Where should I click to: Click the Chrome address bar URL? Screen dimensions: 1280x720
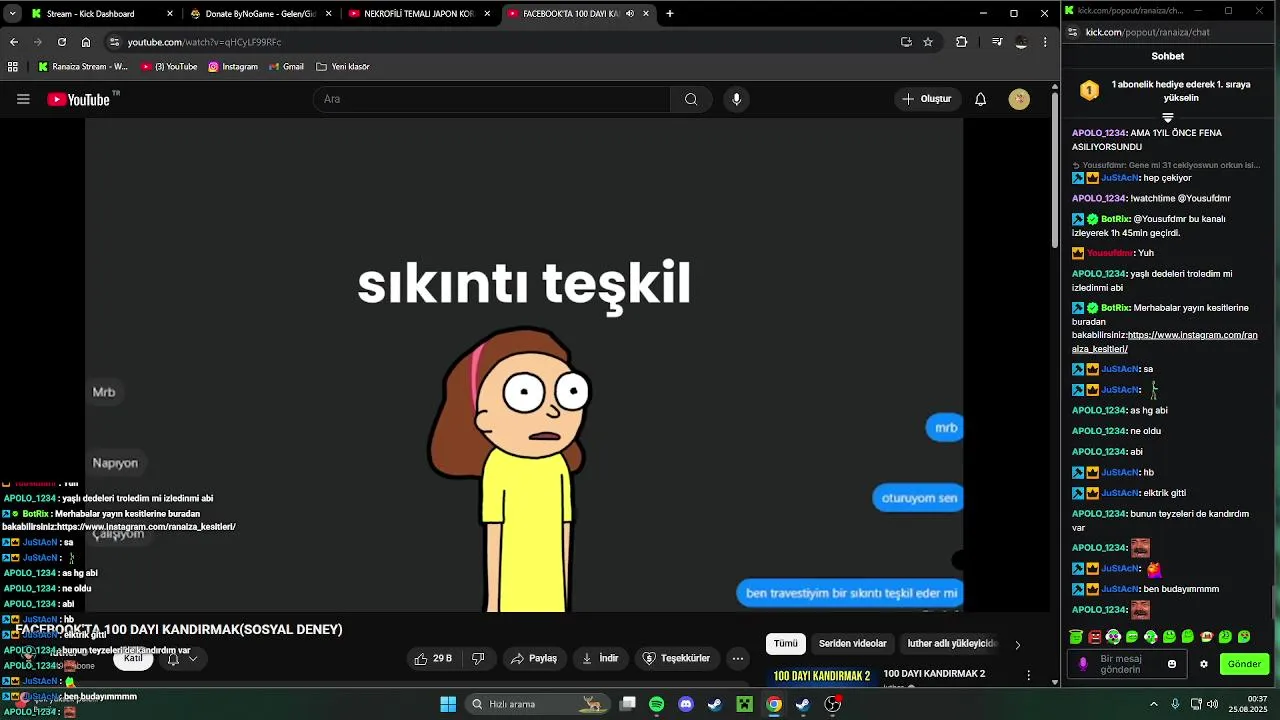pos(204,42)
